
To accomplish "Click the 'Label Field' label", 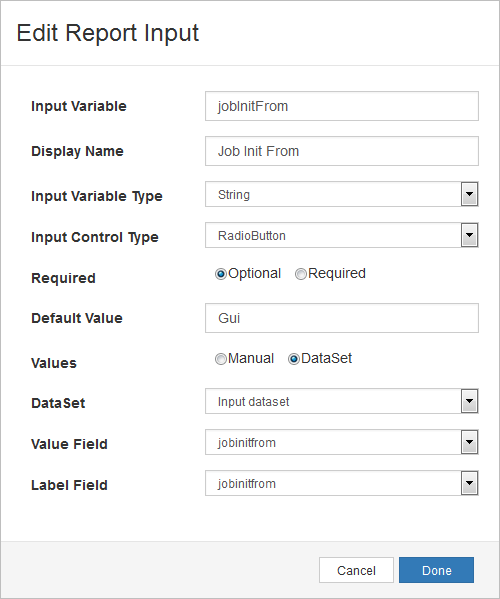I will [69, 485].
